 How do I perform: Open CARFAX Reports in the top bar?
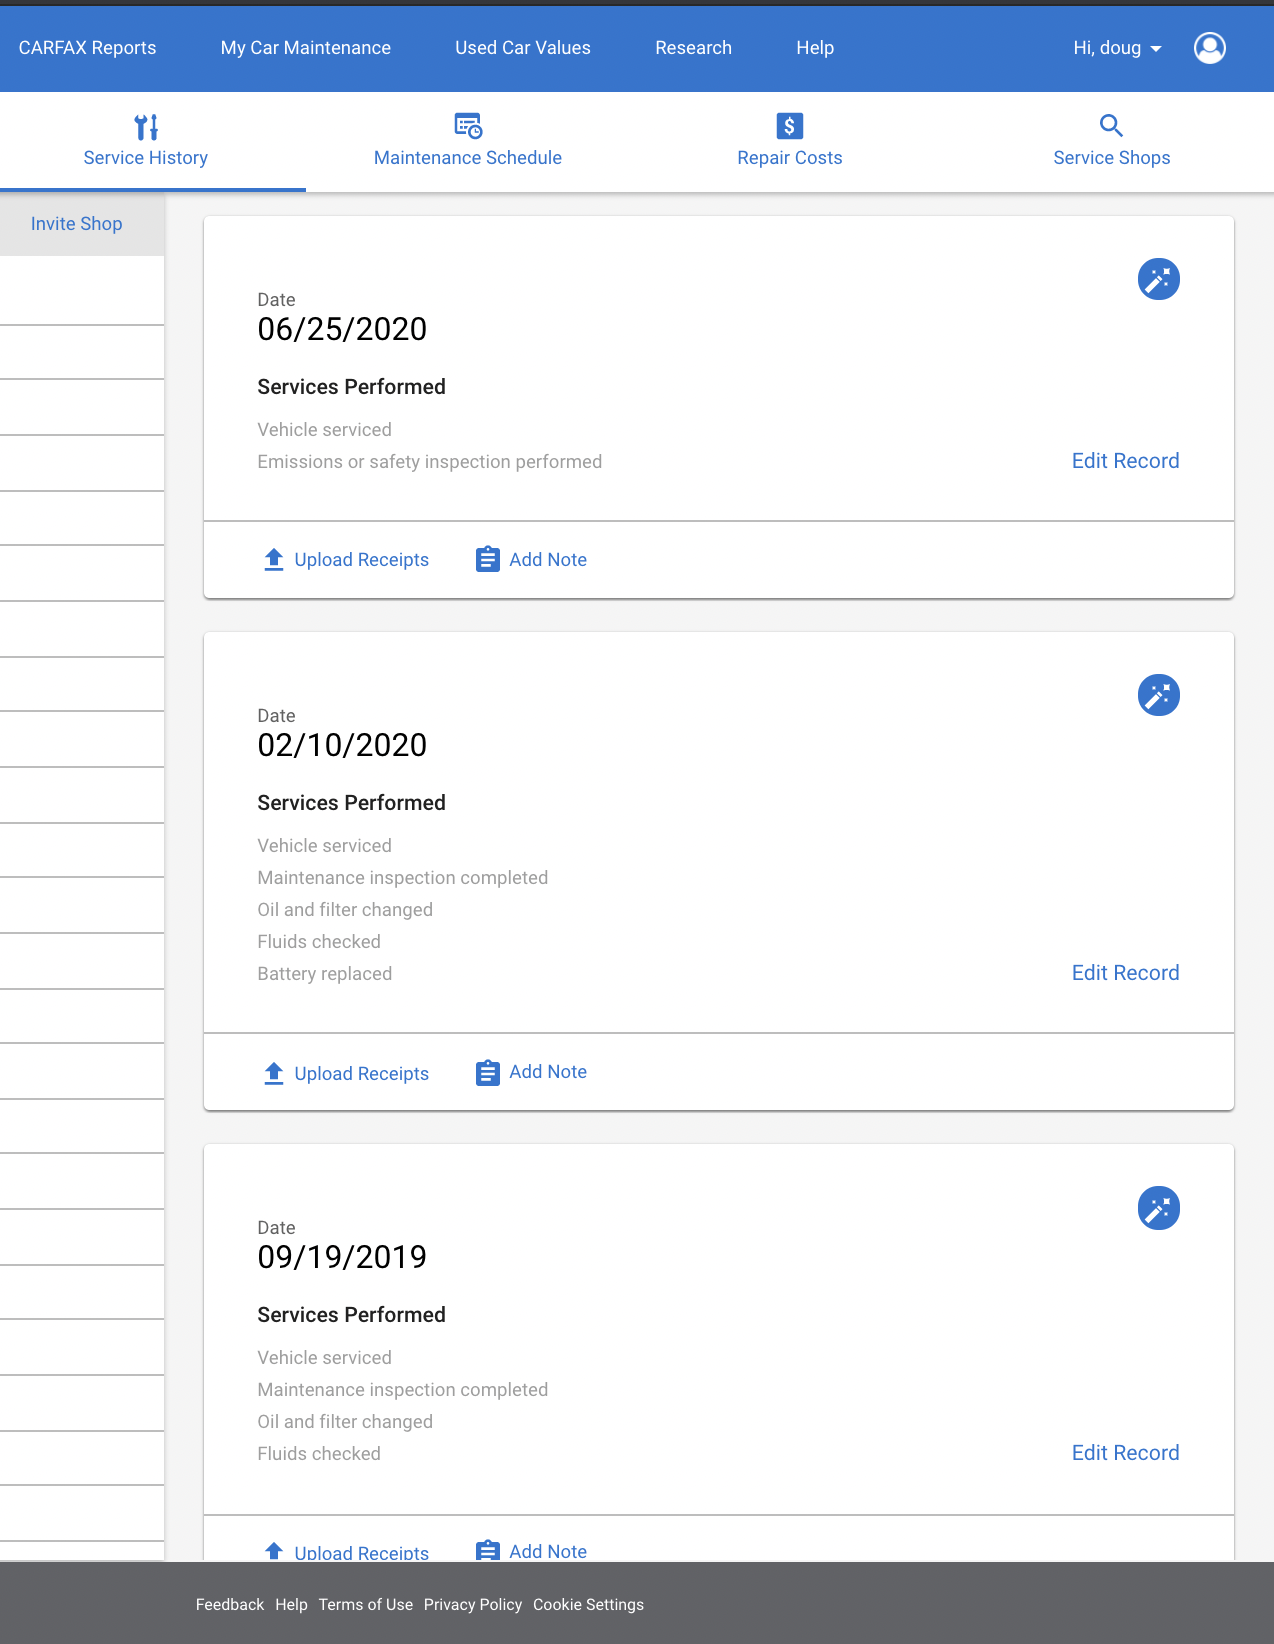pyautogui.click(x=88, y=48)
